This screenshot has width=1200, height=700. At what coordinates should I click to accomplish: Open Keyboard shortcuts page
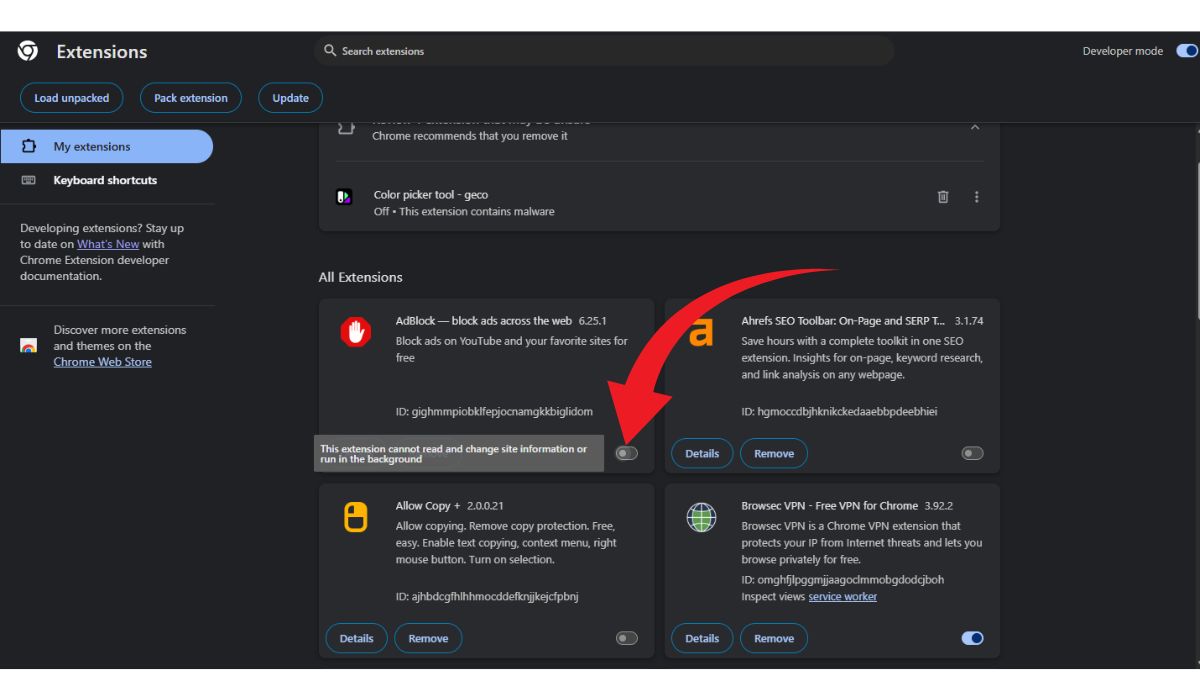[x=106, y=180]
